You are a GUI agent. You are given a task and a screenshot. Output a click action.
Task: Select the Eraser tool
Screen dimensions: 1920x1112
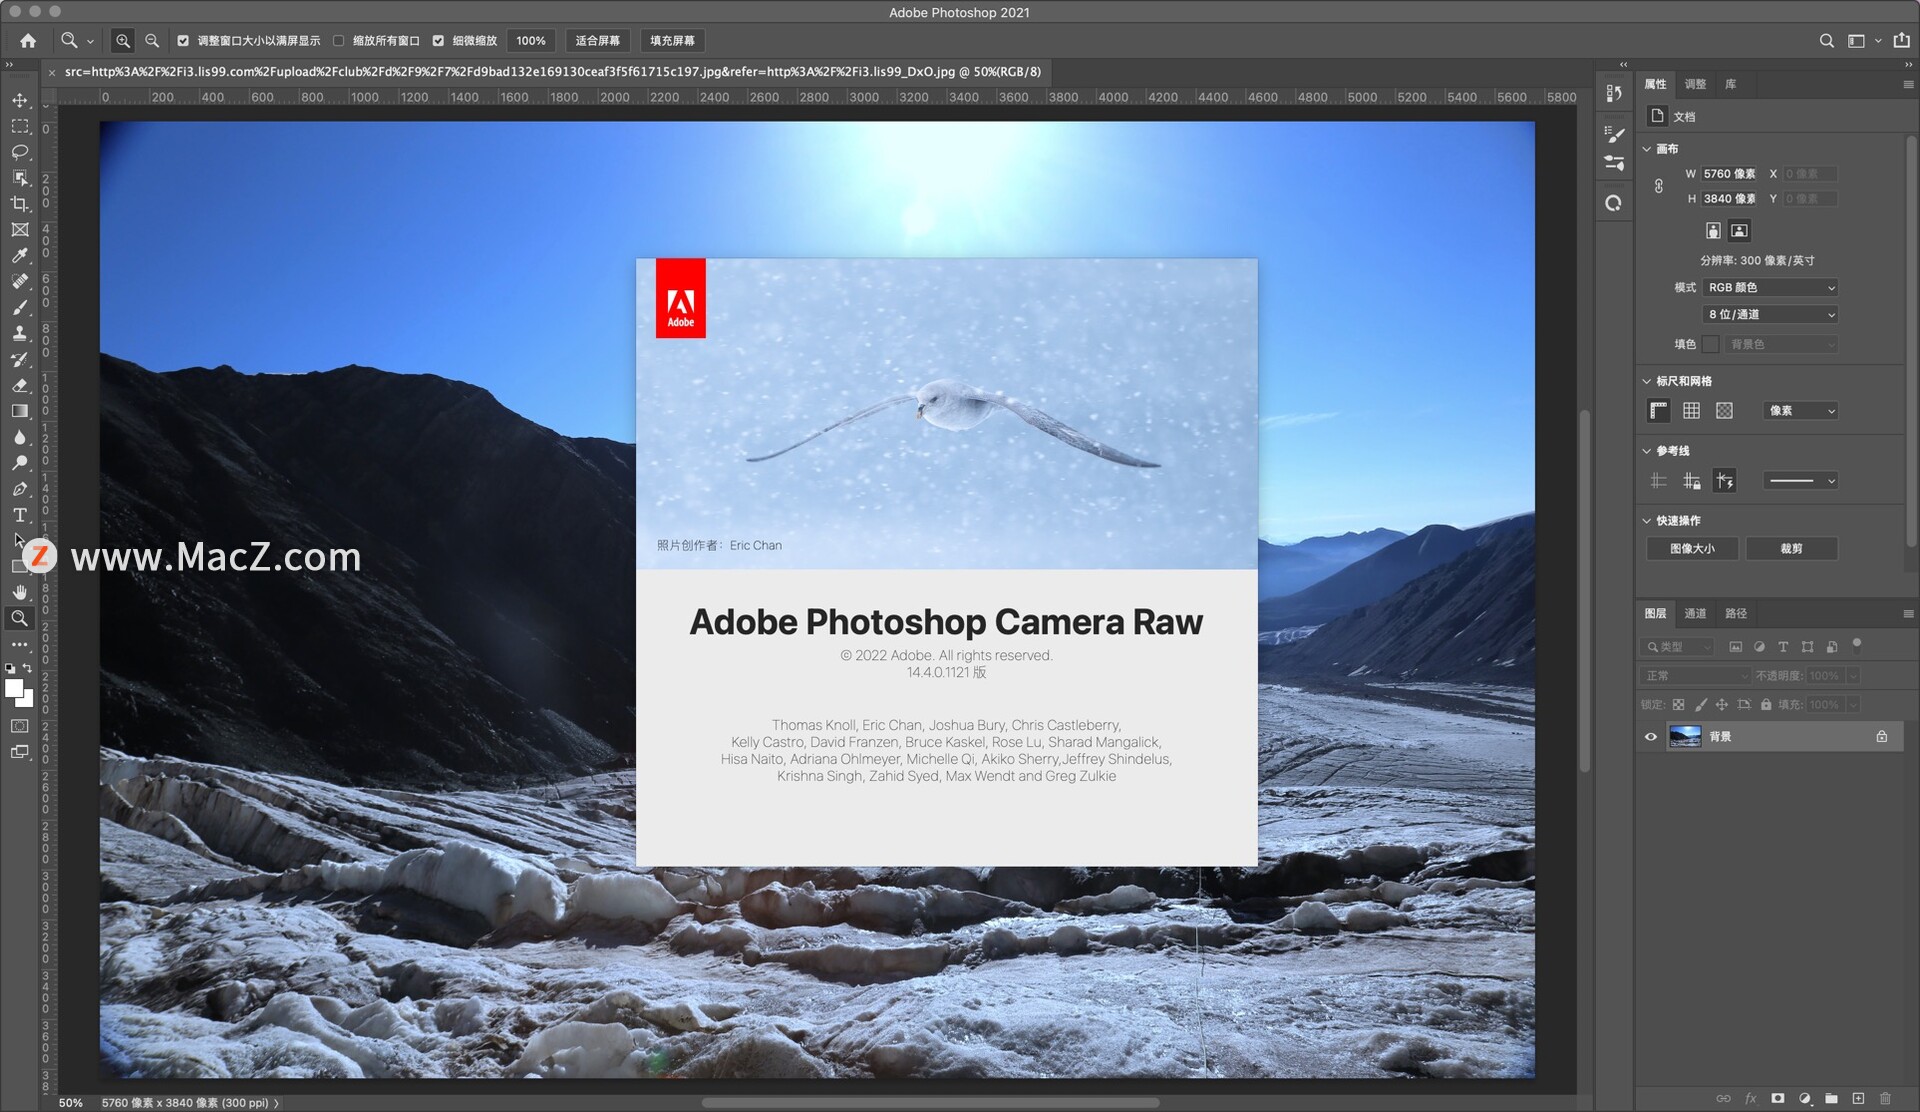[20, 386]
